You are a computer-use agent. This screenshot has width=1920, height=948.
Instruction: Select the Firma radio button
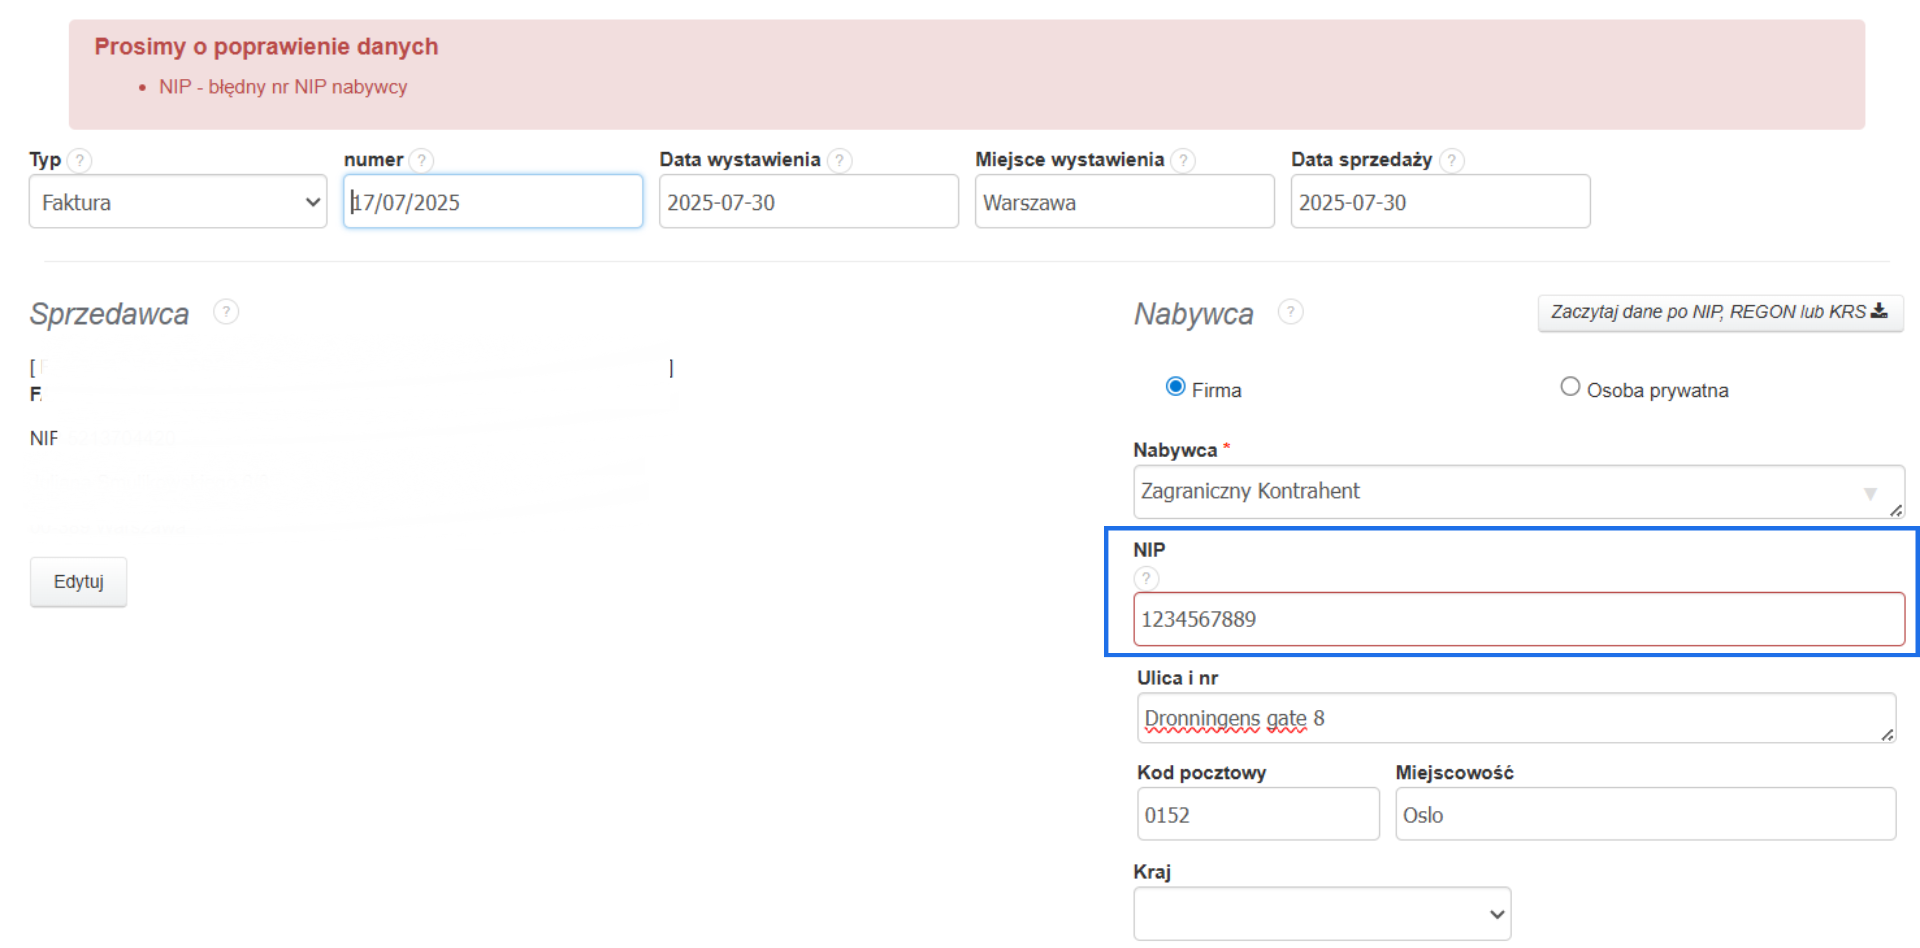pos(1176,387)
